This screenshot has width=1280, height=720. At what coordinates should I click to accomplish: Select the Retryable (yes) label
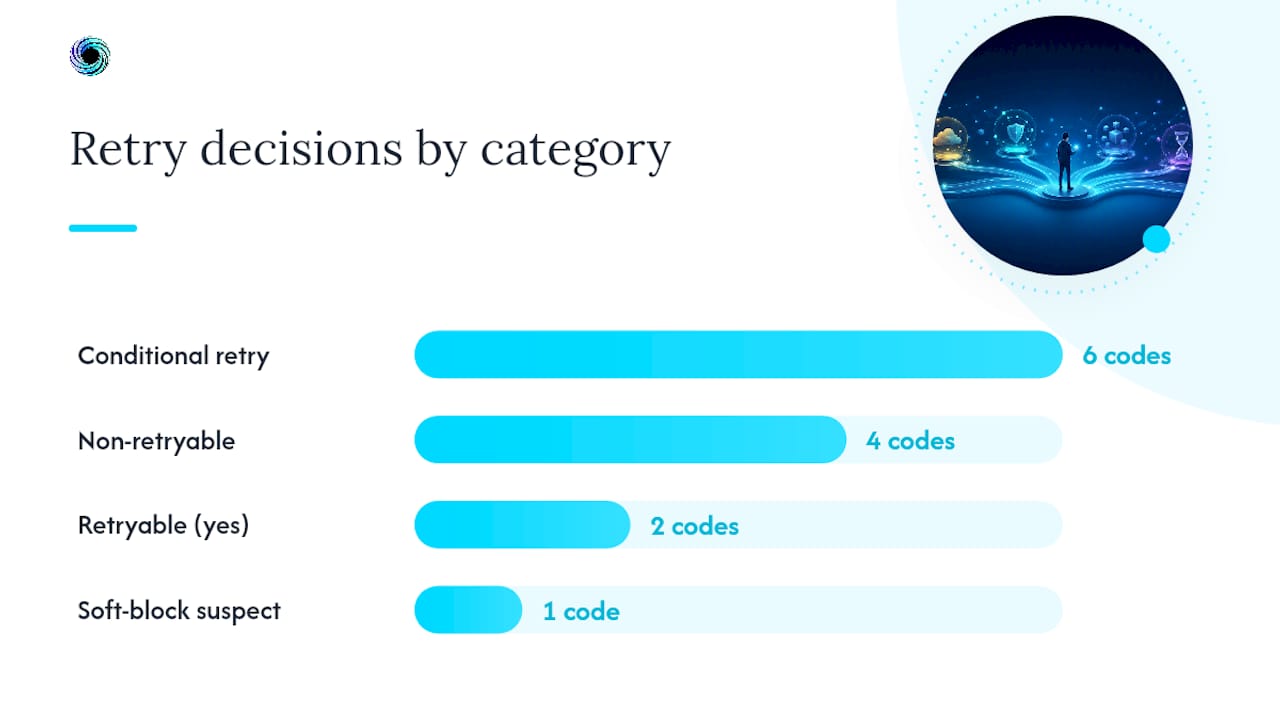pyautogui.click(x=164, y=526)
